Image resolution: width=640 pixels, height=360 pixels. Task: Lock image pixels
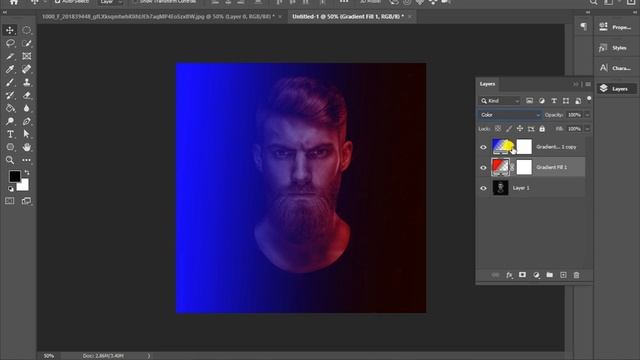point(509,129)
